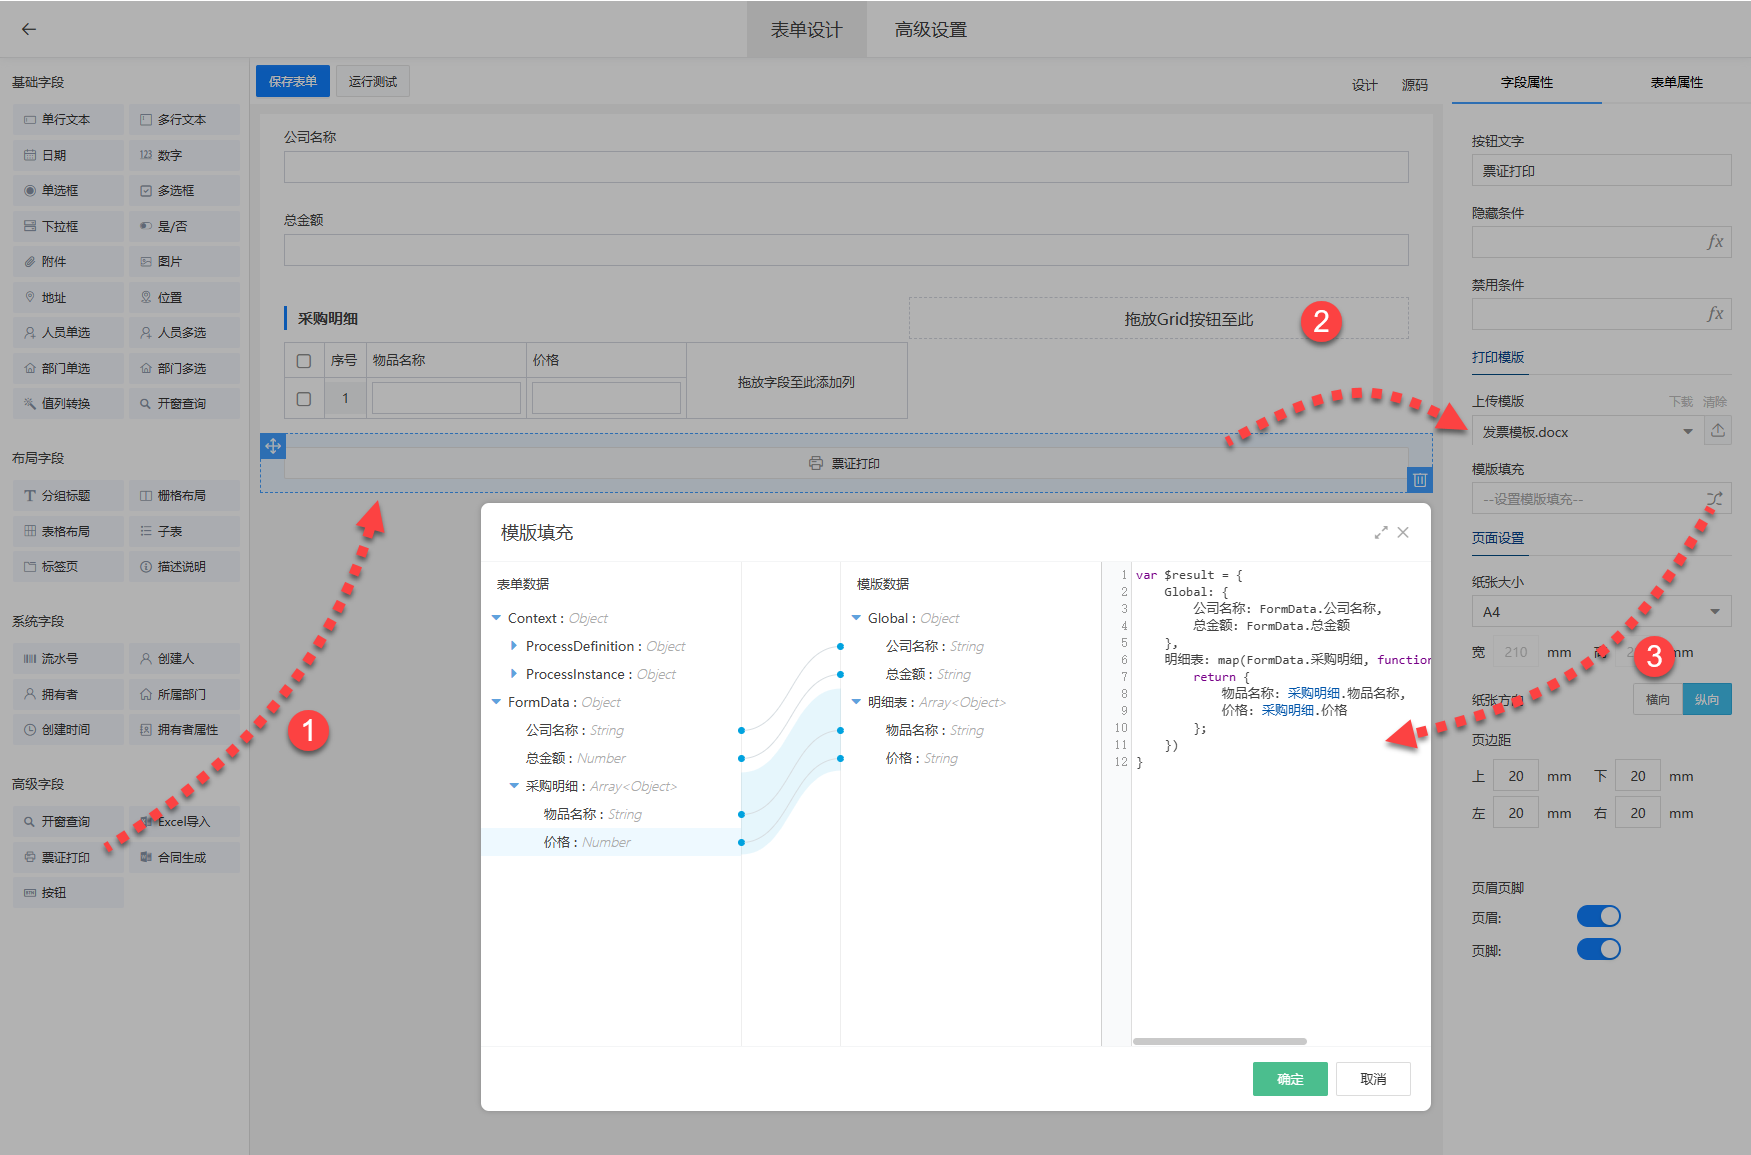Toggle the page footer switch

(1598, 949)
